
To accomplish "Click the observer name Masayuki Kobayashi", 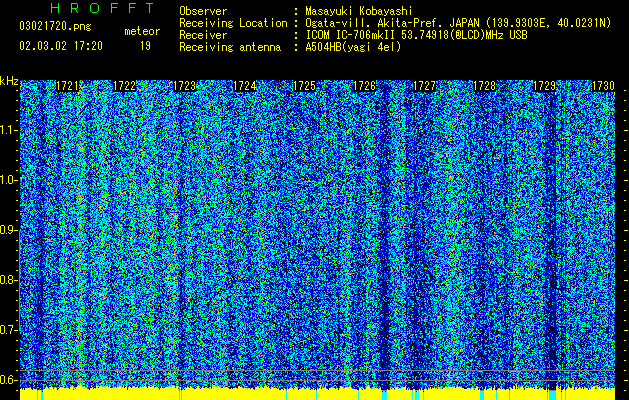I will 359,11.
